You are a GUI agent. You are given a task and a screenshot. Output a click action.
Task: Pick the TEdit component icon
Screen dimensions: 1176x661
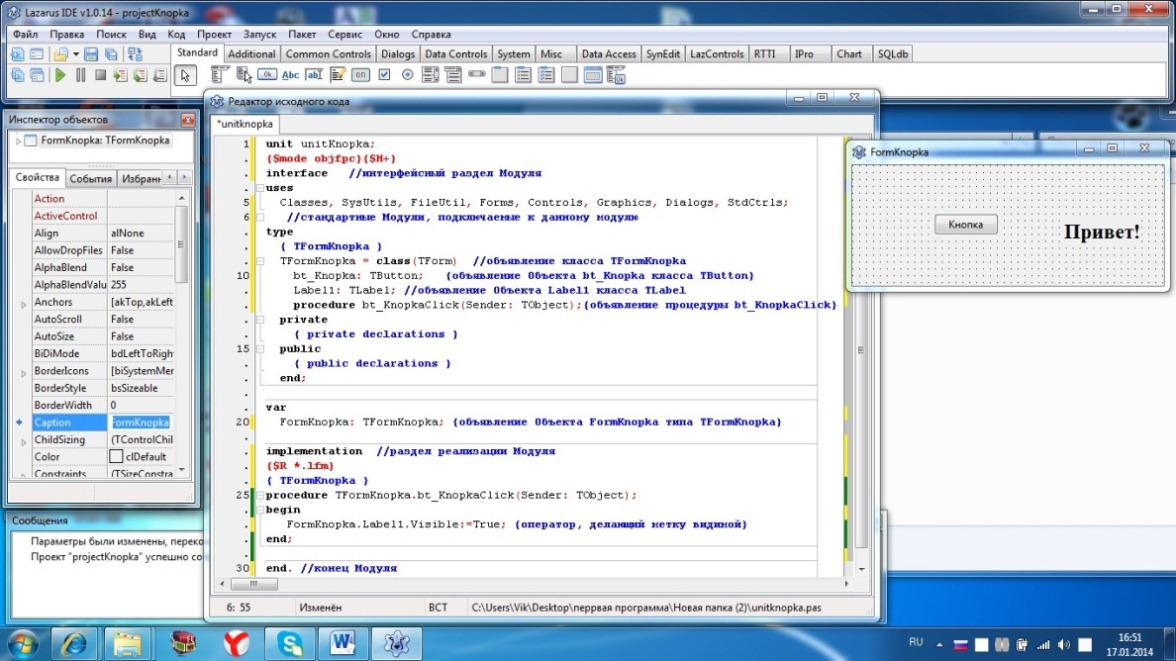tap(314, 75)
